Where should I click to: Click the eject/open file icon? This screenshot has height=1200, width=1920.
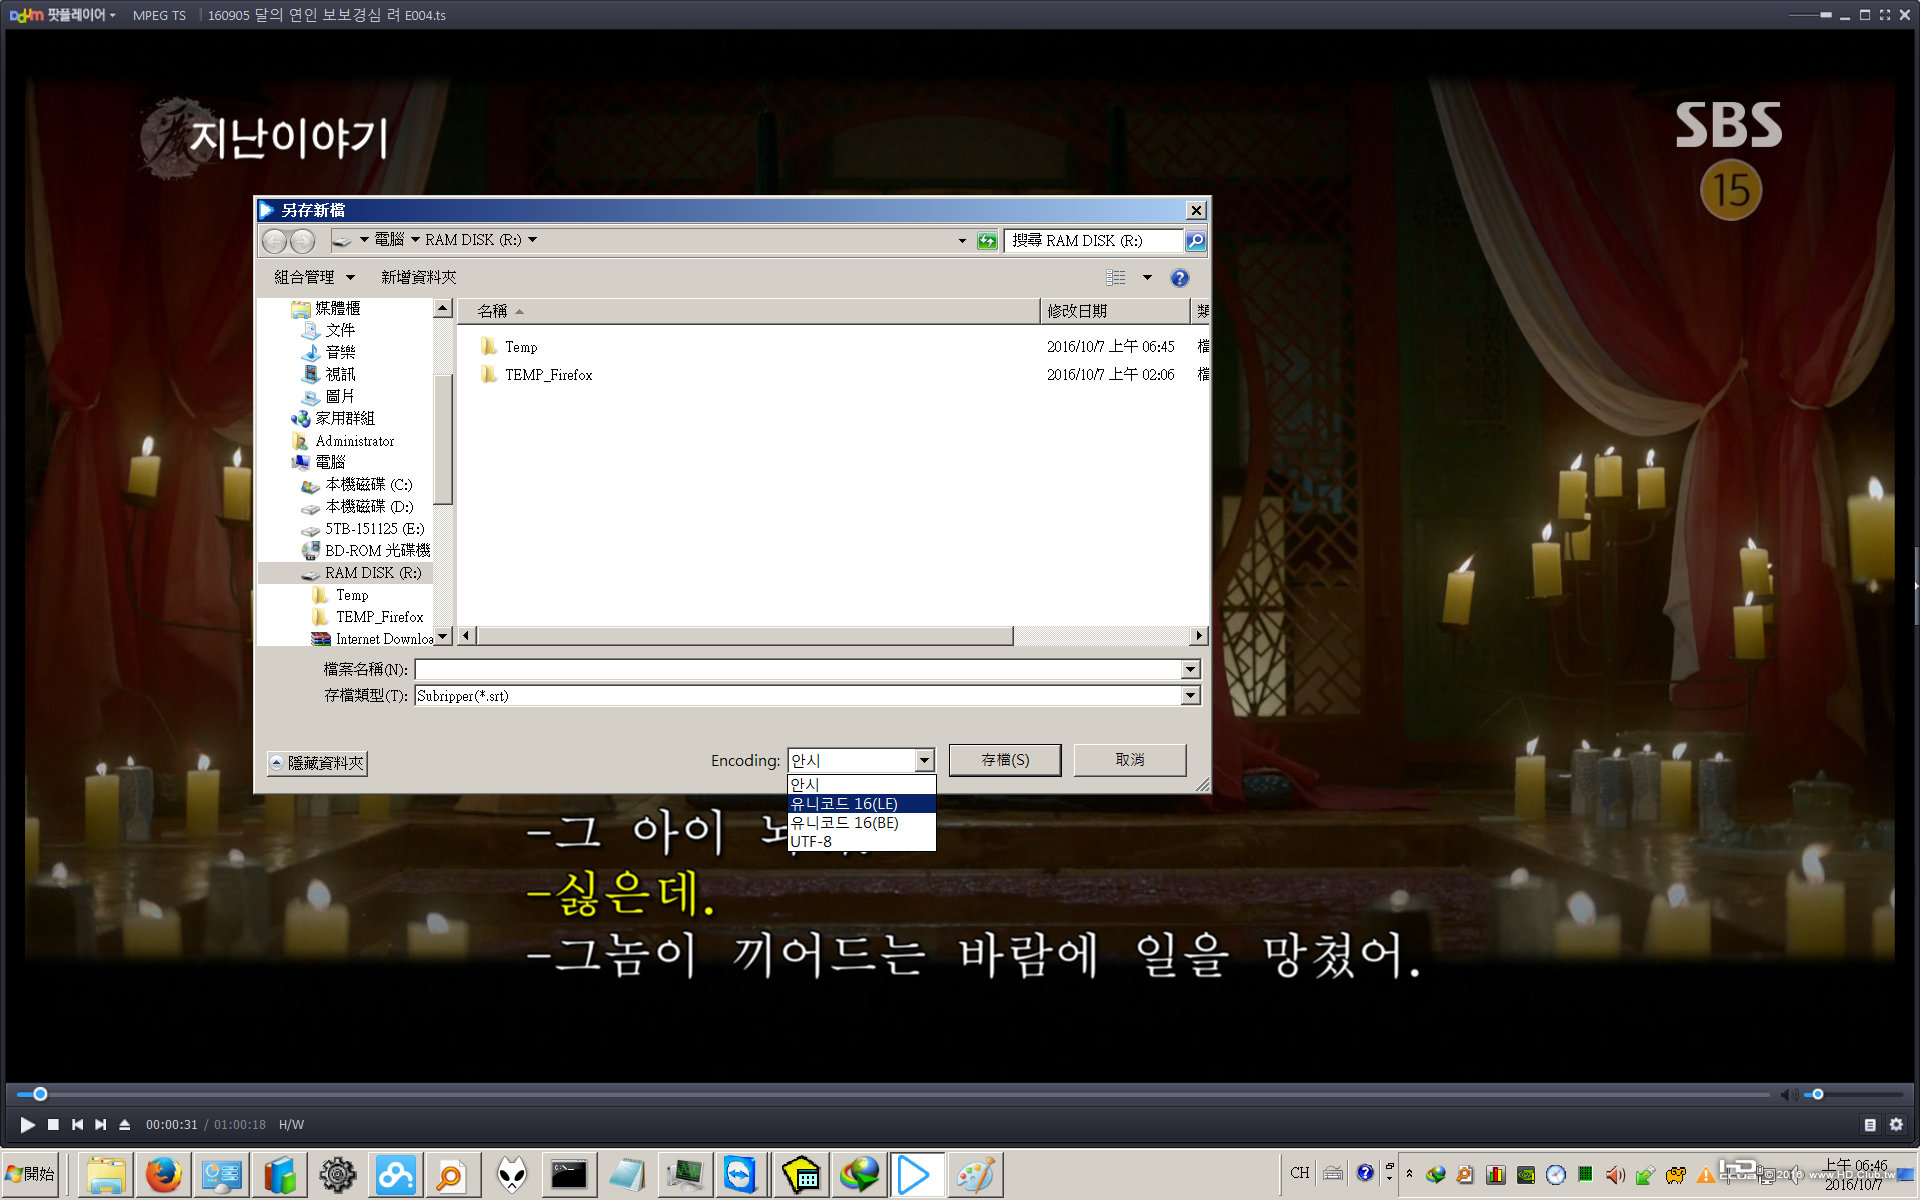124,1124
